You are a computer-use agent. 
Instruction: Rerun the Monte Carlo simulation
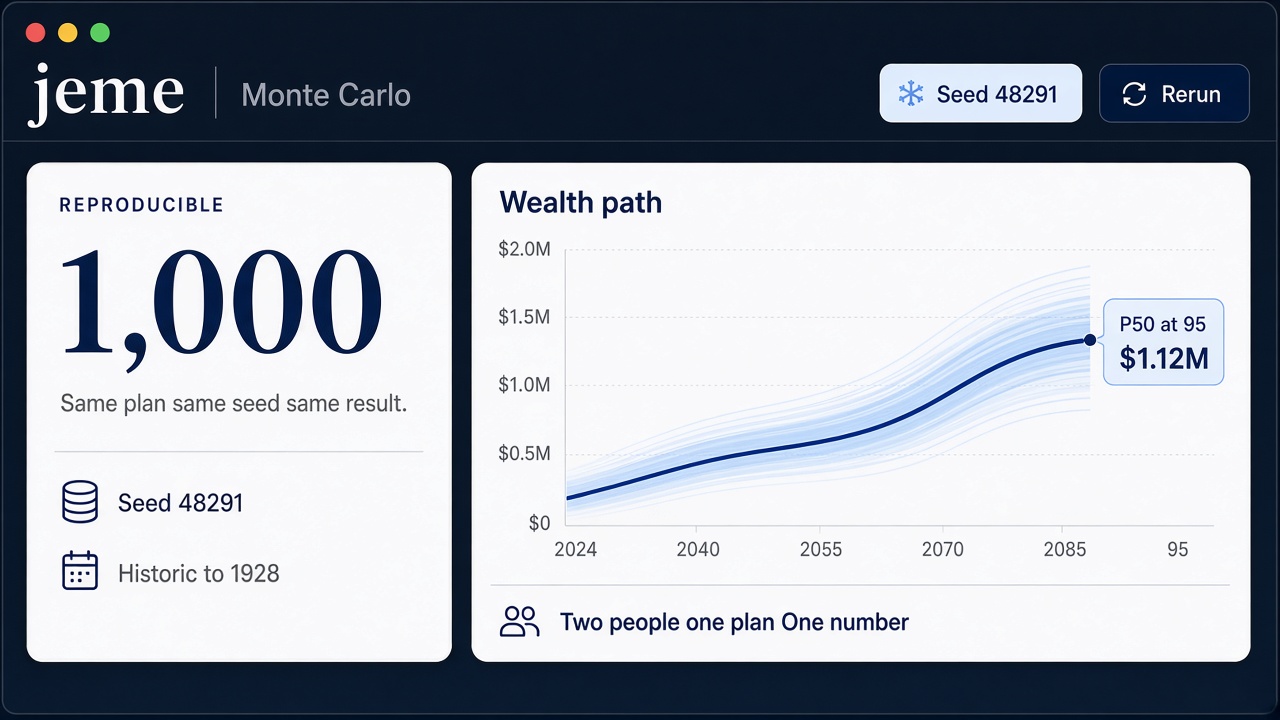(1174, 93)
